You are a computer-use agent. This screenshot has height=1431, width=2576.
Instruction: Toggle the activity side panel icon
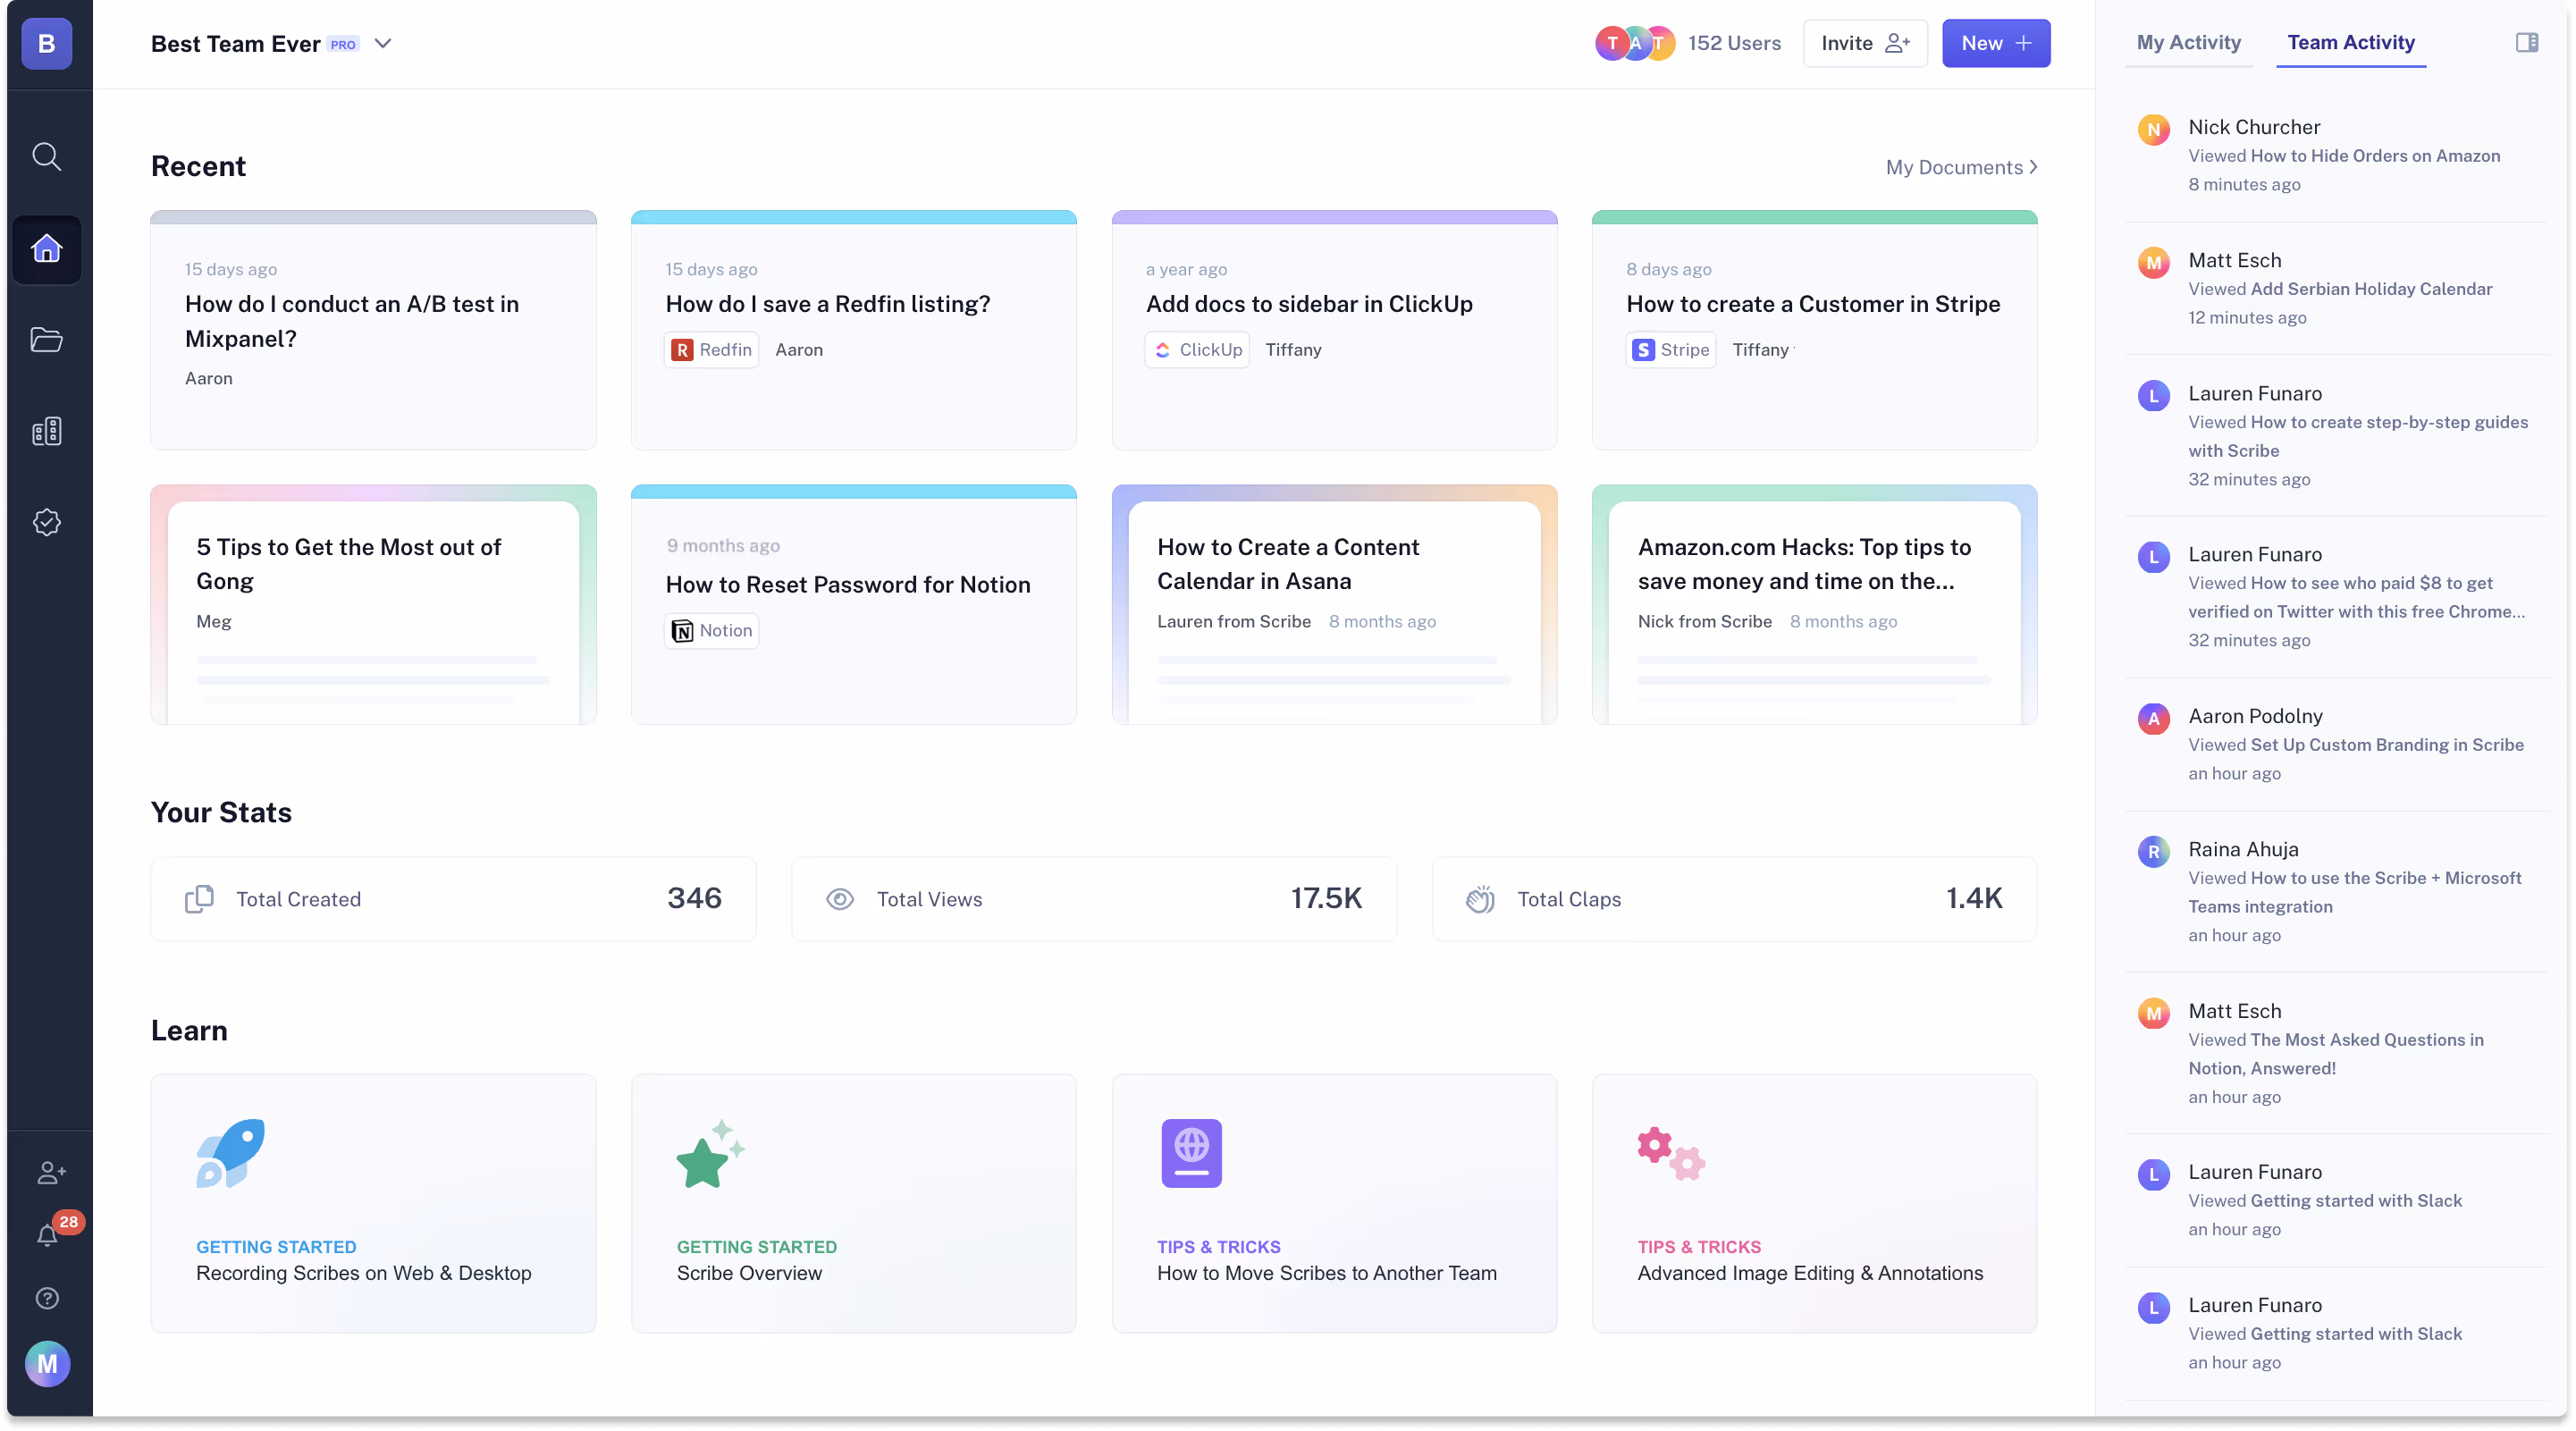2526,43
